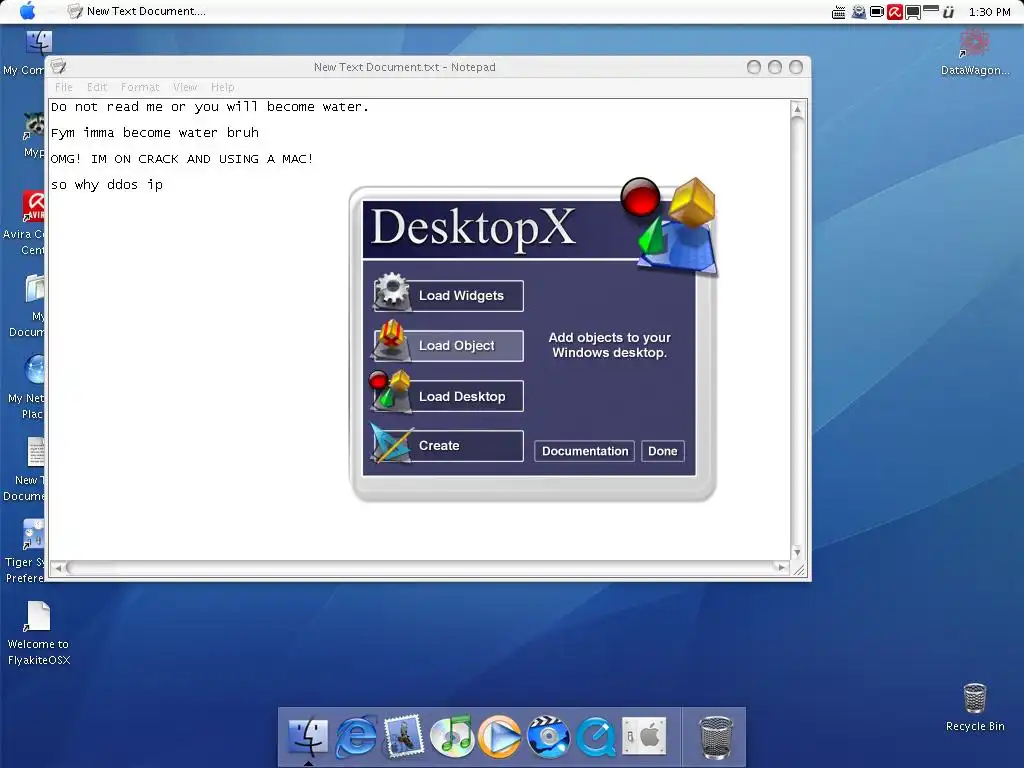Open the DVD clapperboard dock icon
The image size is (1024, 768).
pos(548,736)
